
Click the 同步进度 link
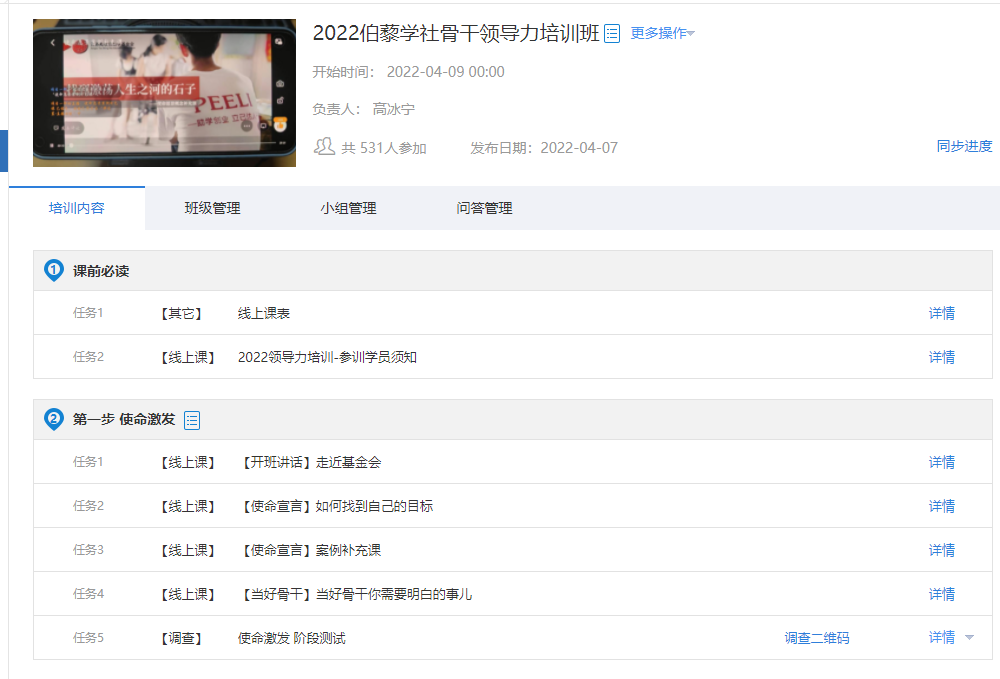click(x=964, y=146)
